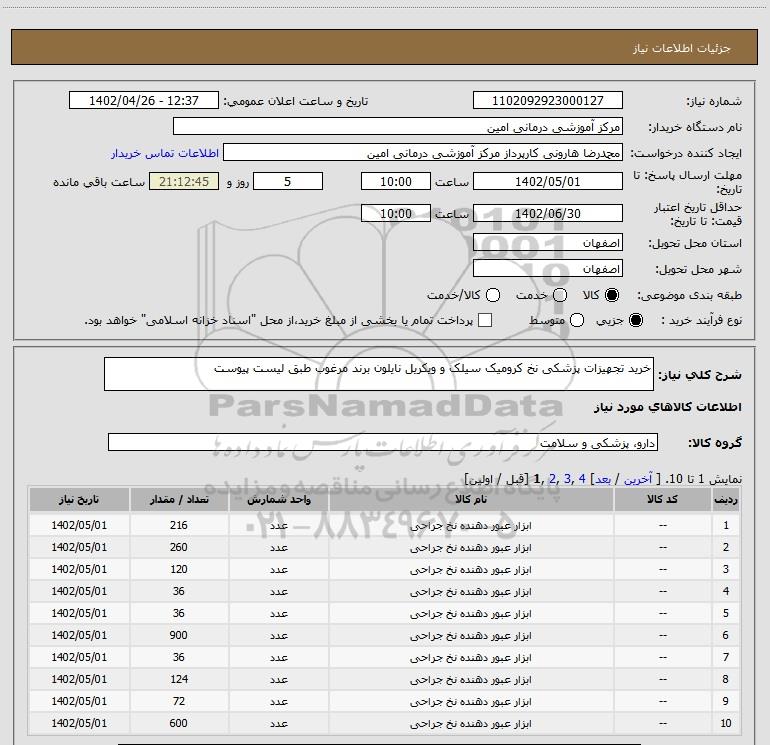The image size is (770, 745).
Task: Click the announcement date field 1402/04/26 - 12:37
Action: [144, 100]
